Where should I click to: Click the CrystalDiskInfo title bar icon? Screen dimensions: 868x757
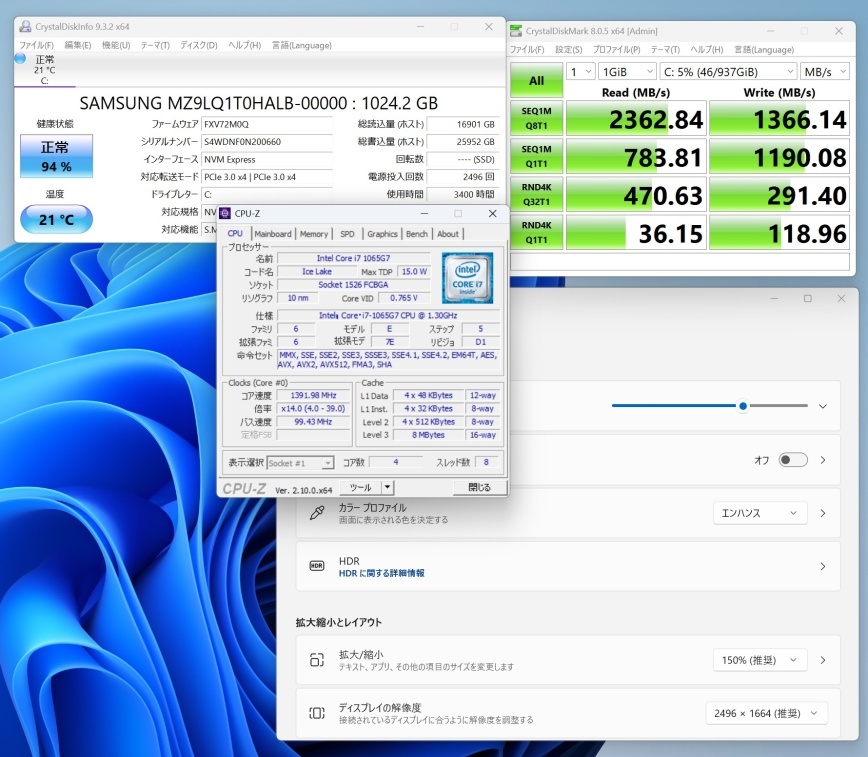click(24, 27)
